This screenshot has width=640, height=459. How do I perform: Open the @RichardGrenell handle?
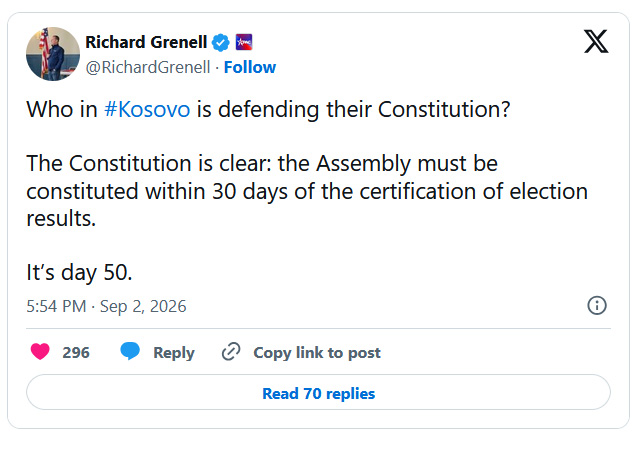(148, 67)
